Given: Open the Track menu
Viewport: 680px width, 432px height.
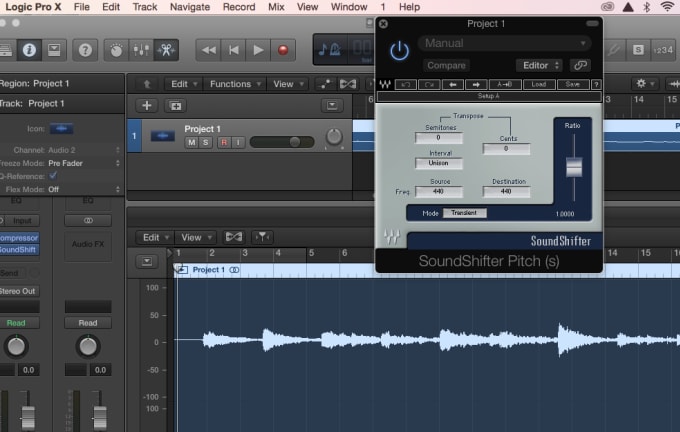Looking at the screenshot, I should 145,7.
